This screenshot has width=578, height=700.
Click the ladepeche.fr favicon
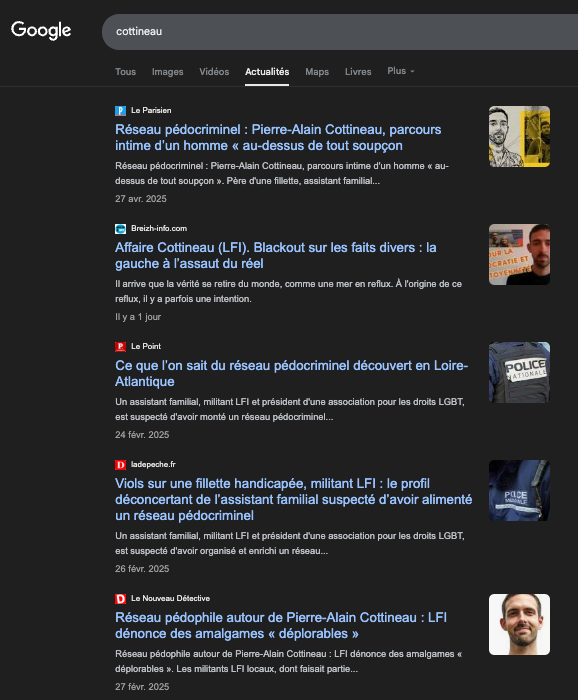[x=121, y=465]
